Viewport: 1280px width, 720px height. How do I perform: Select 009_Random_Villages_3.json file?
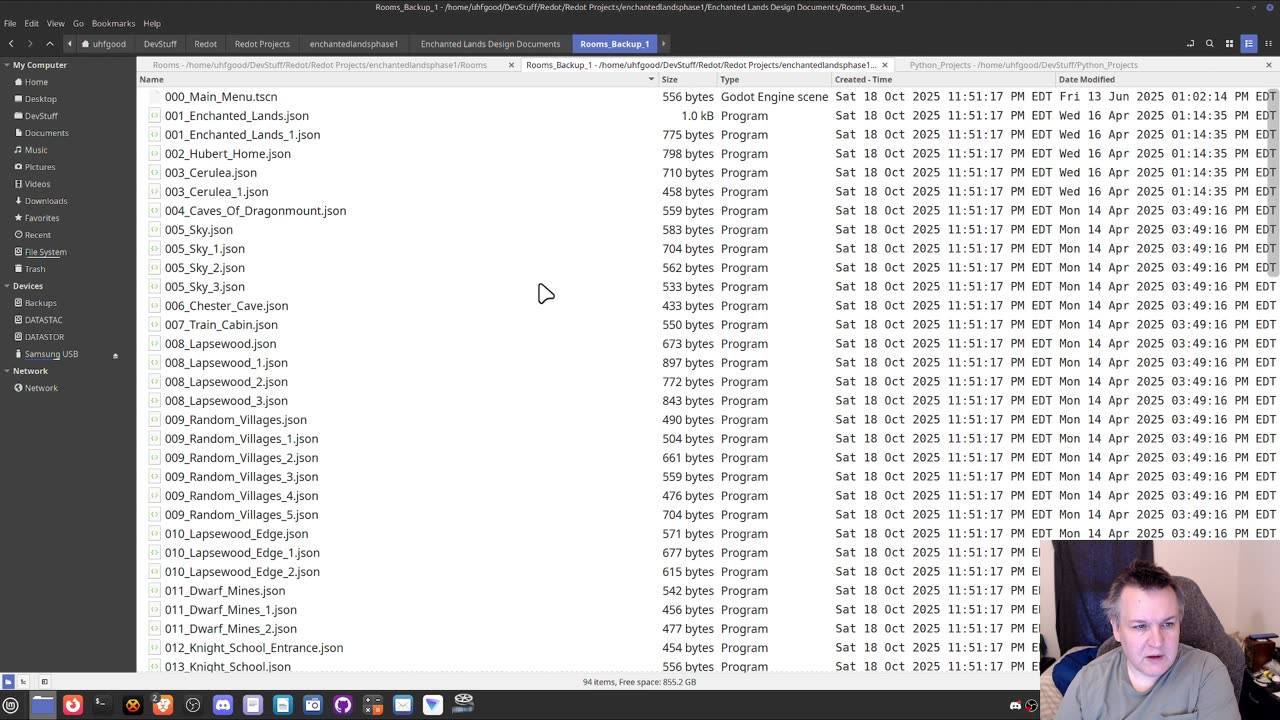[x=241, y=477]
